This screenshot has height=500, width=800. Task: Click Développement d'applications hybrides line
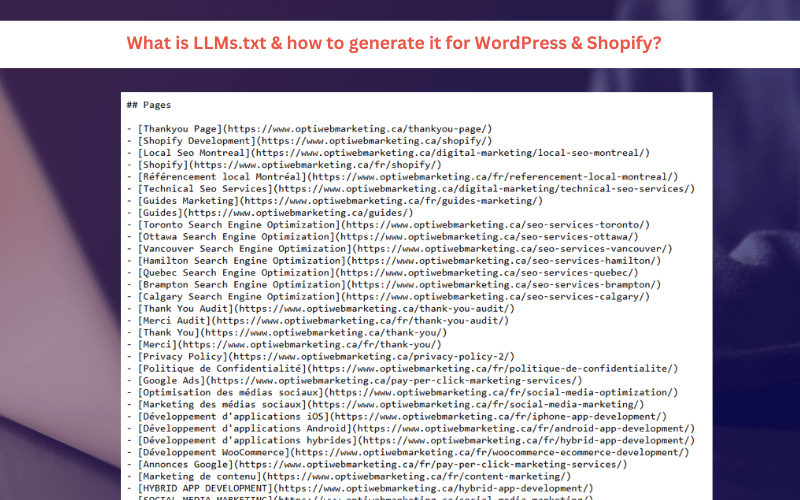coord(411,441)
